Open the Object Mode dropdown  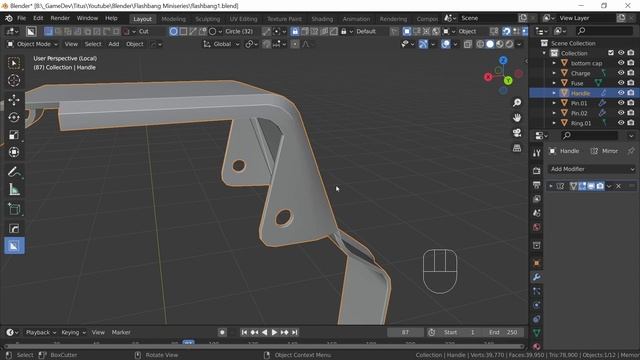point(33,44)
